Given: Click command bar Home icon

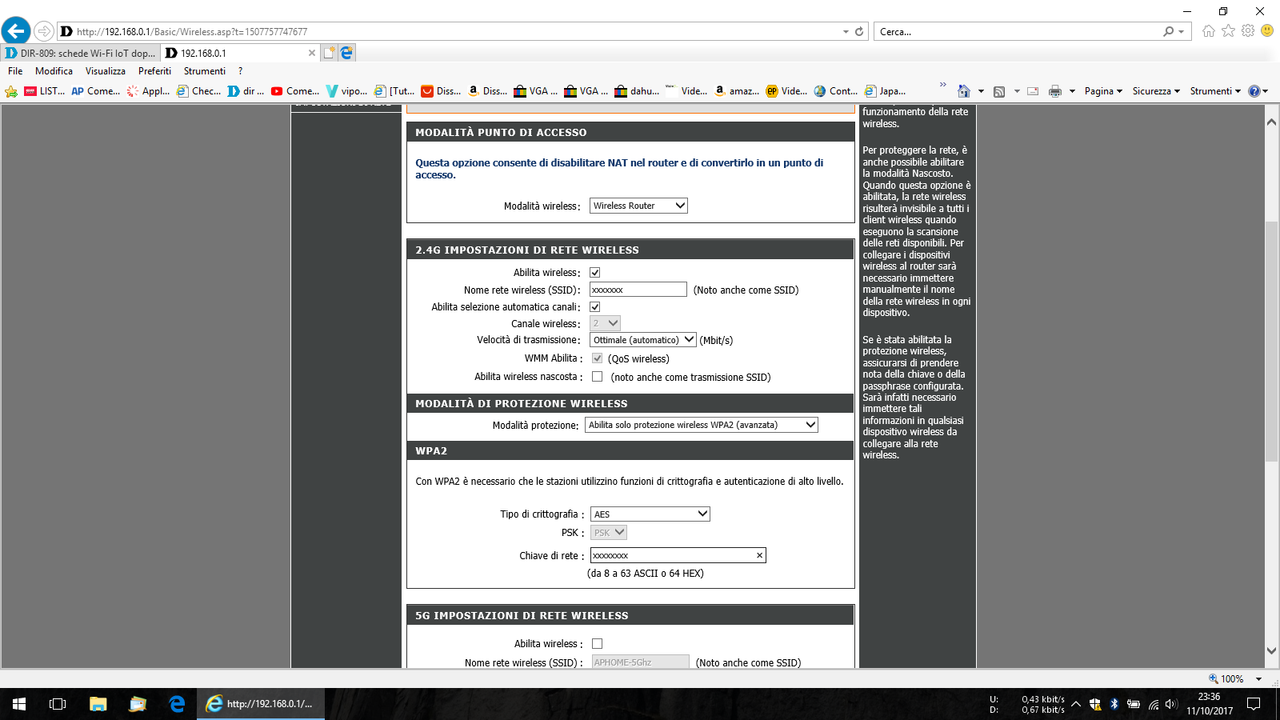Looking at the screenshot, I should 964,91.
